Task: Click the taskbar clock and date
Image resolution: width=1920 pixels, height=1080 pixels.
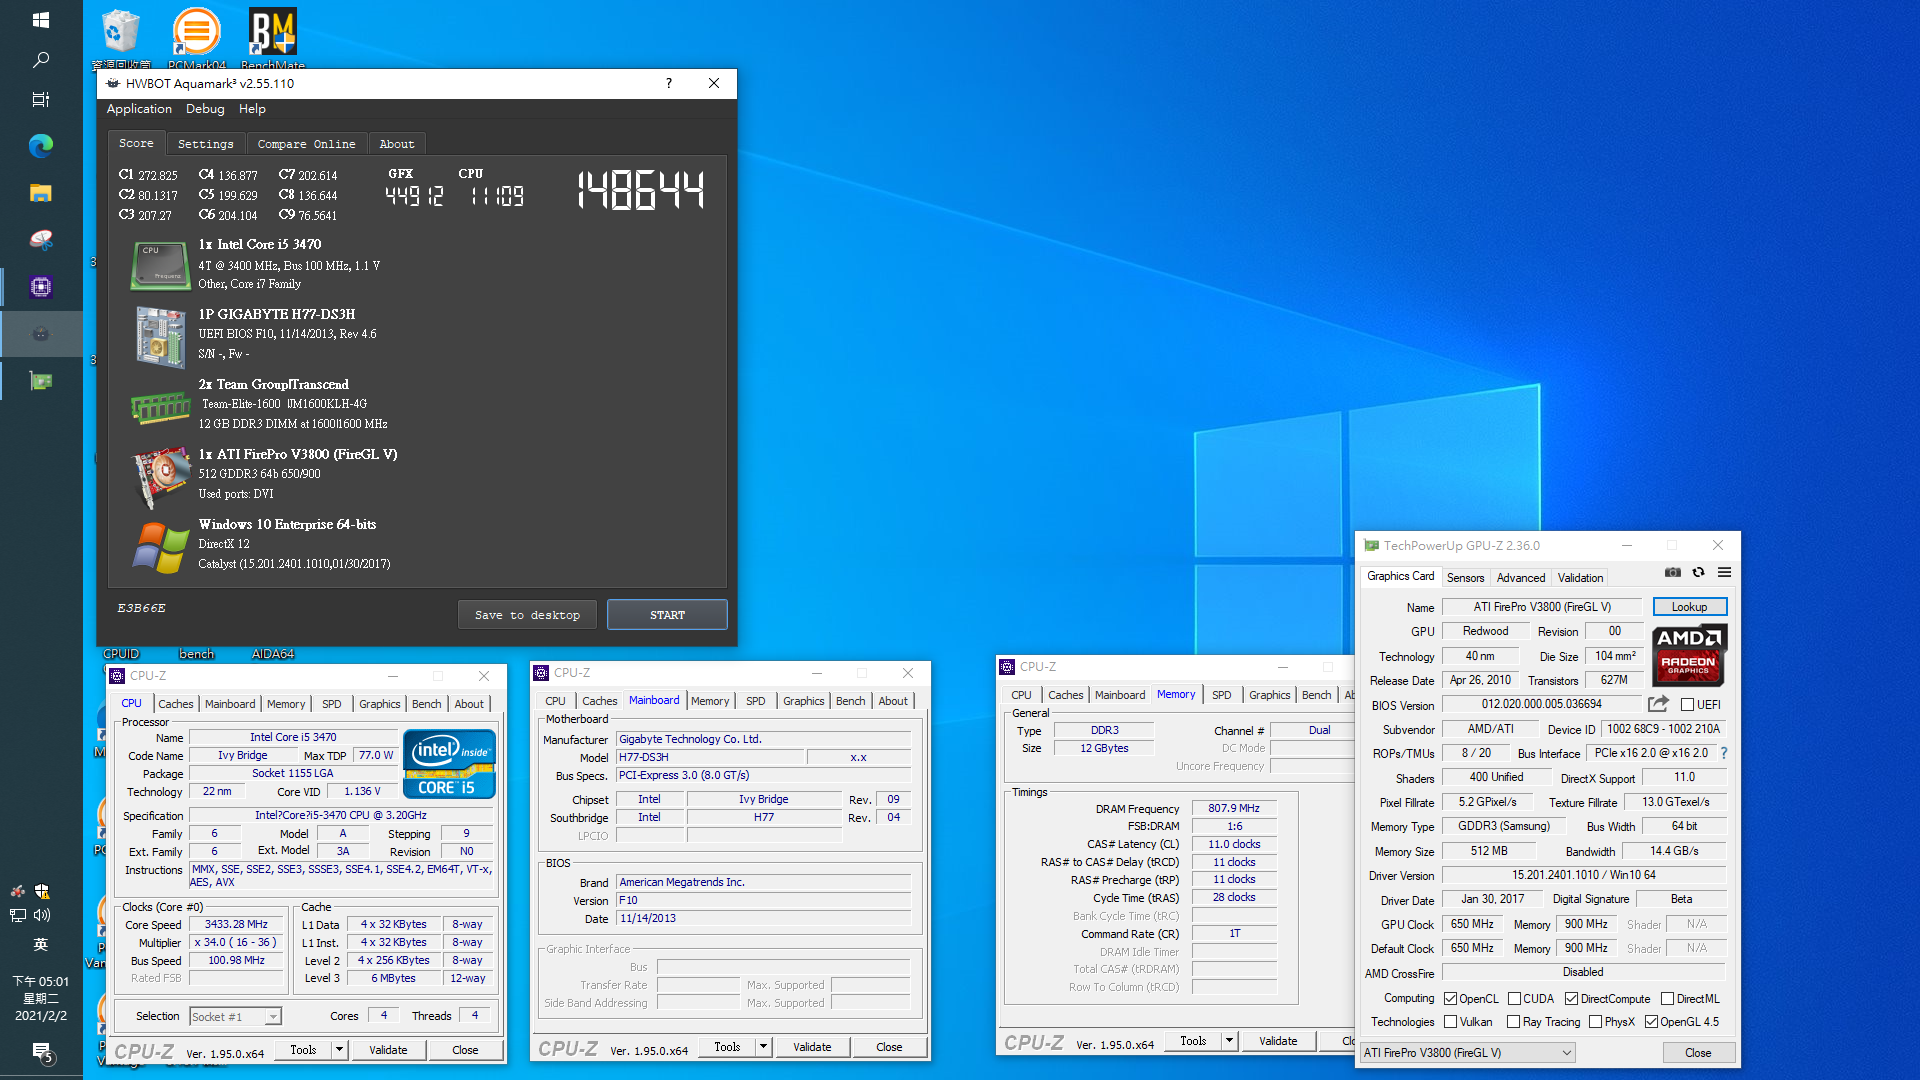Action: coord(41,998)
